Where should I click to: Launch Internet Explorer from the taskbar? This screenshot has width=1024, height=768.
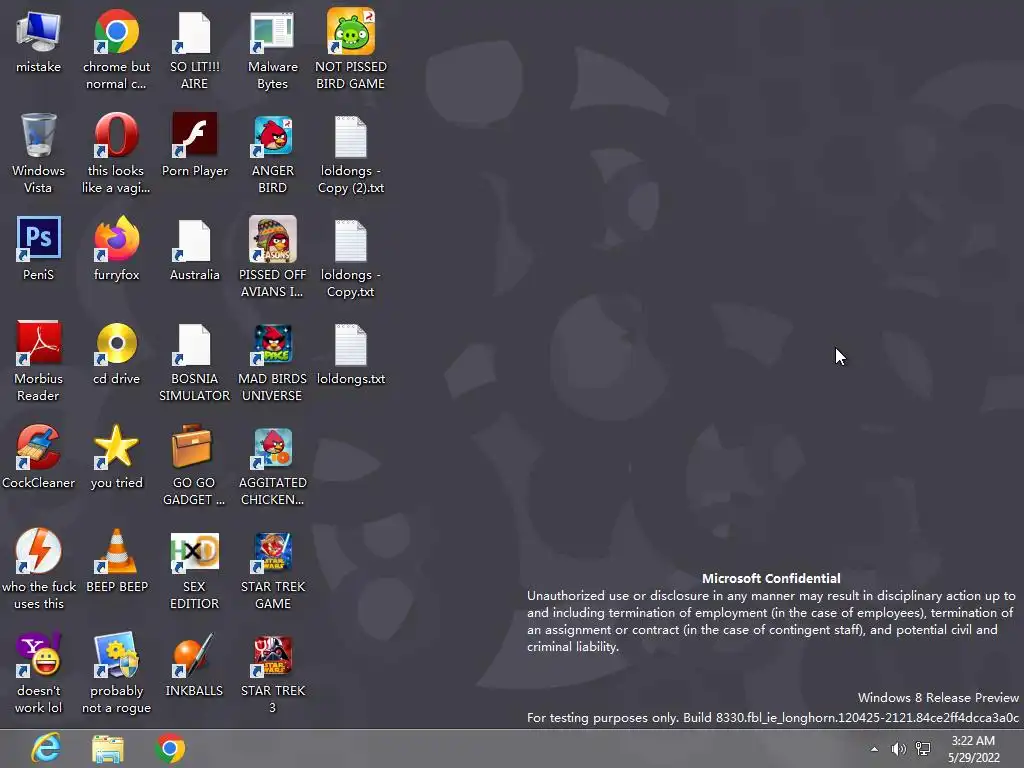46,748
